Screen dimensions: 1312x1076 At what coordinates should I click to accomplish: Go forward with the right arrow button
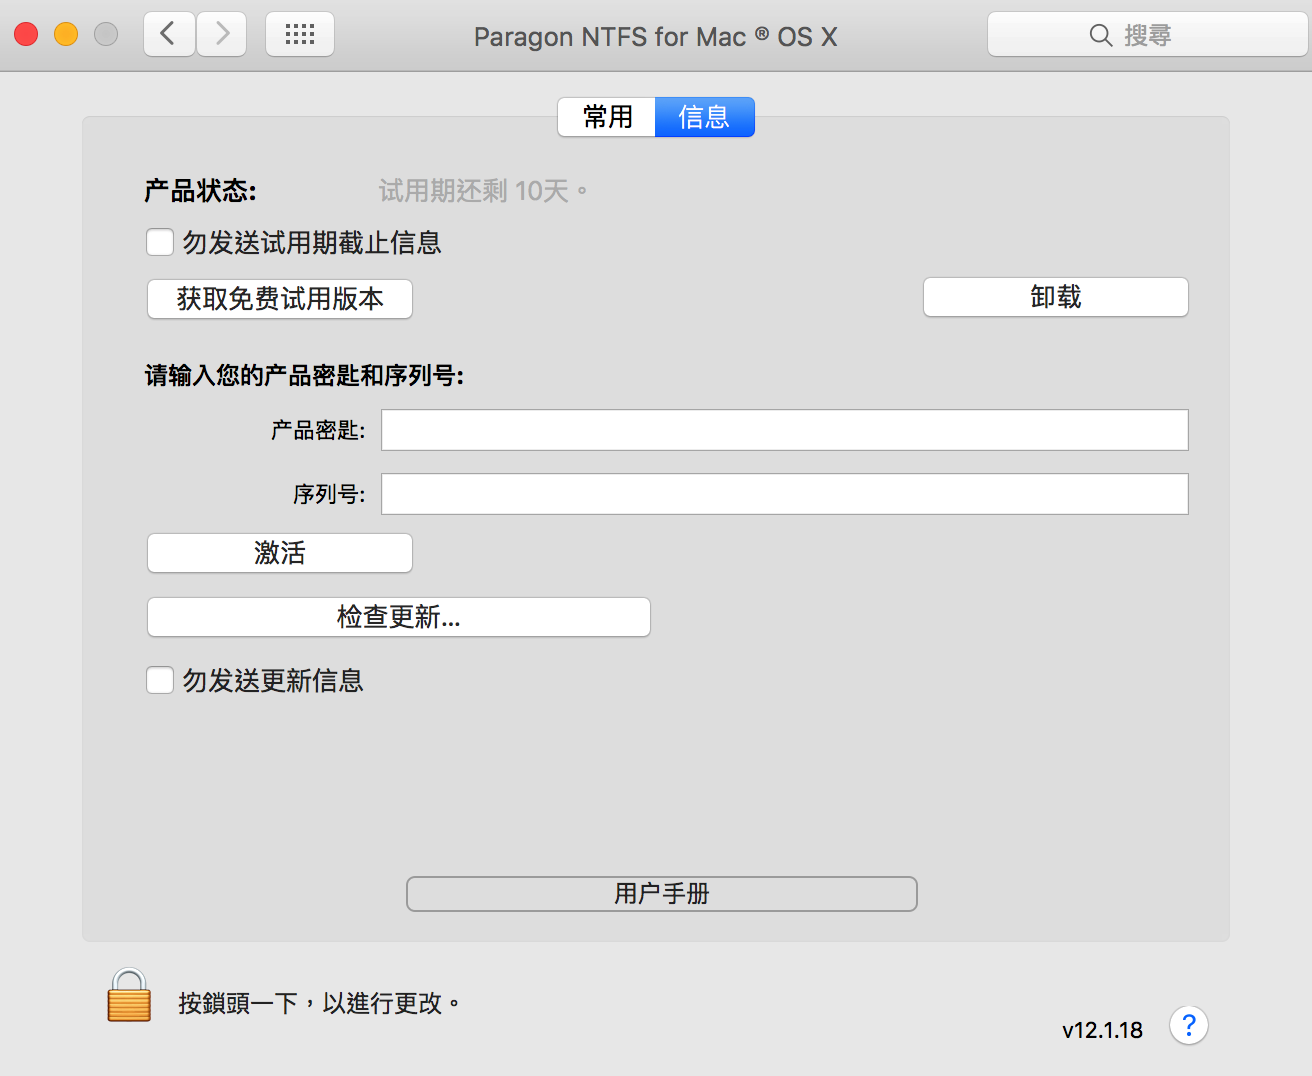click(222, 35)
